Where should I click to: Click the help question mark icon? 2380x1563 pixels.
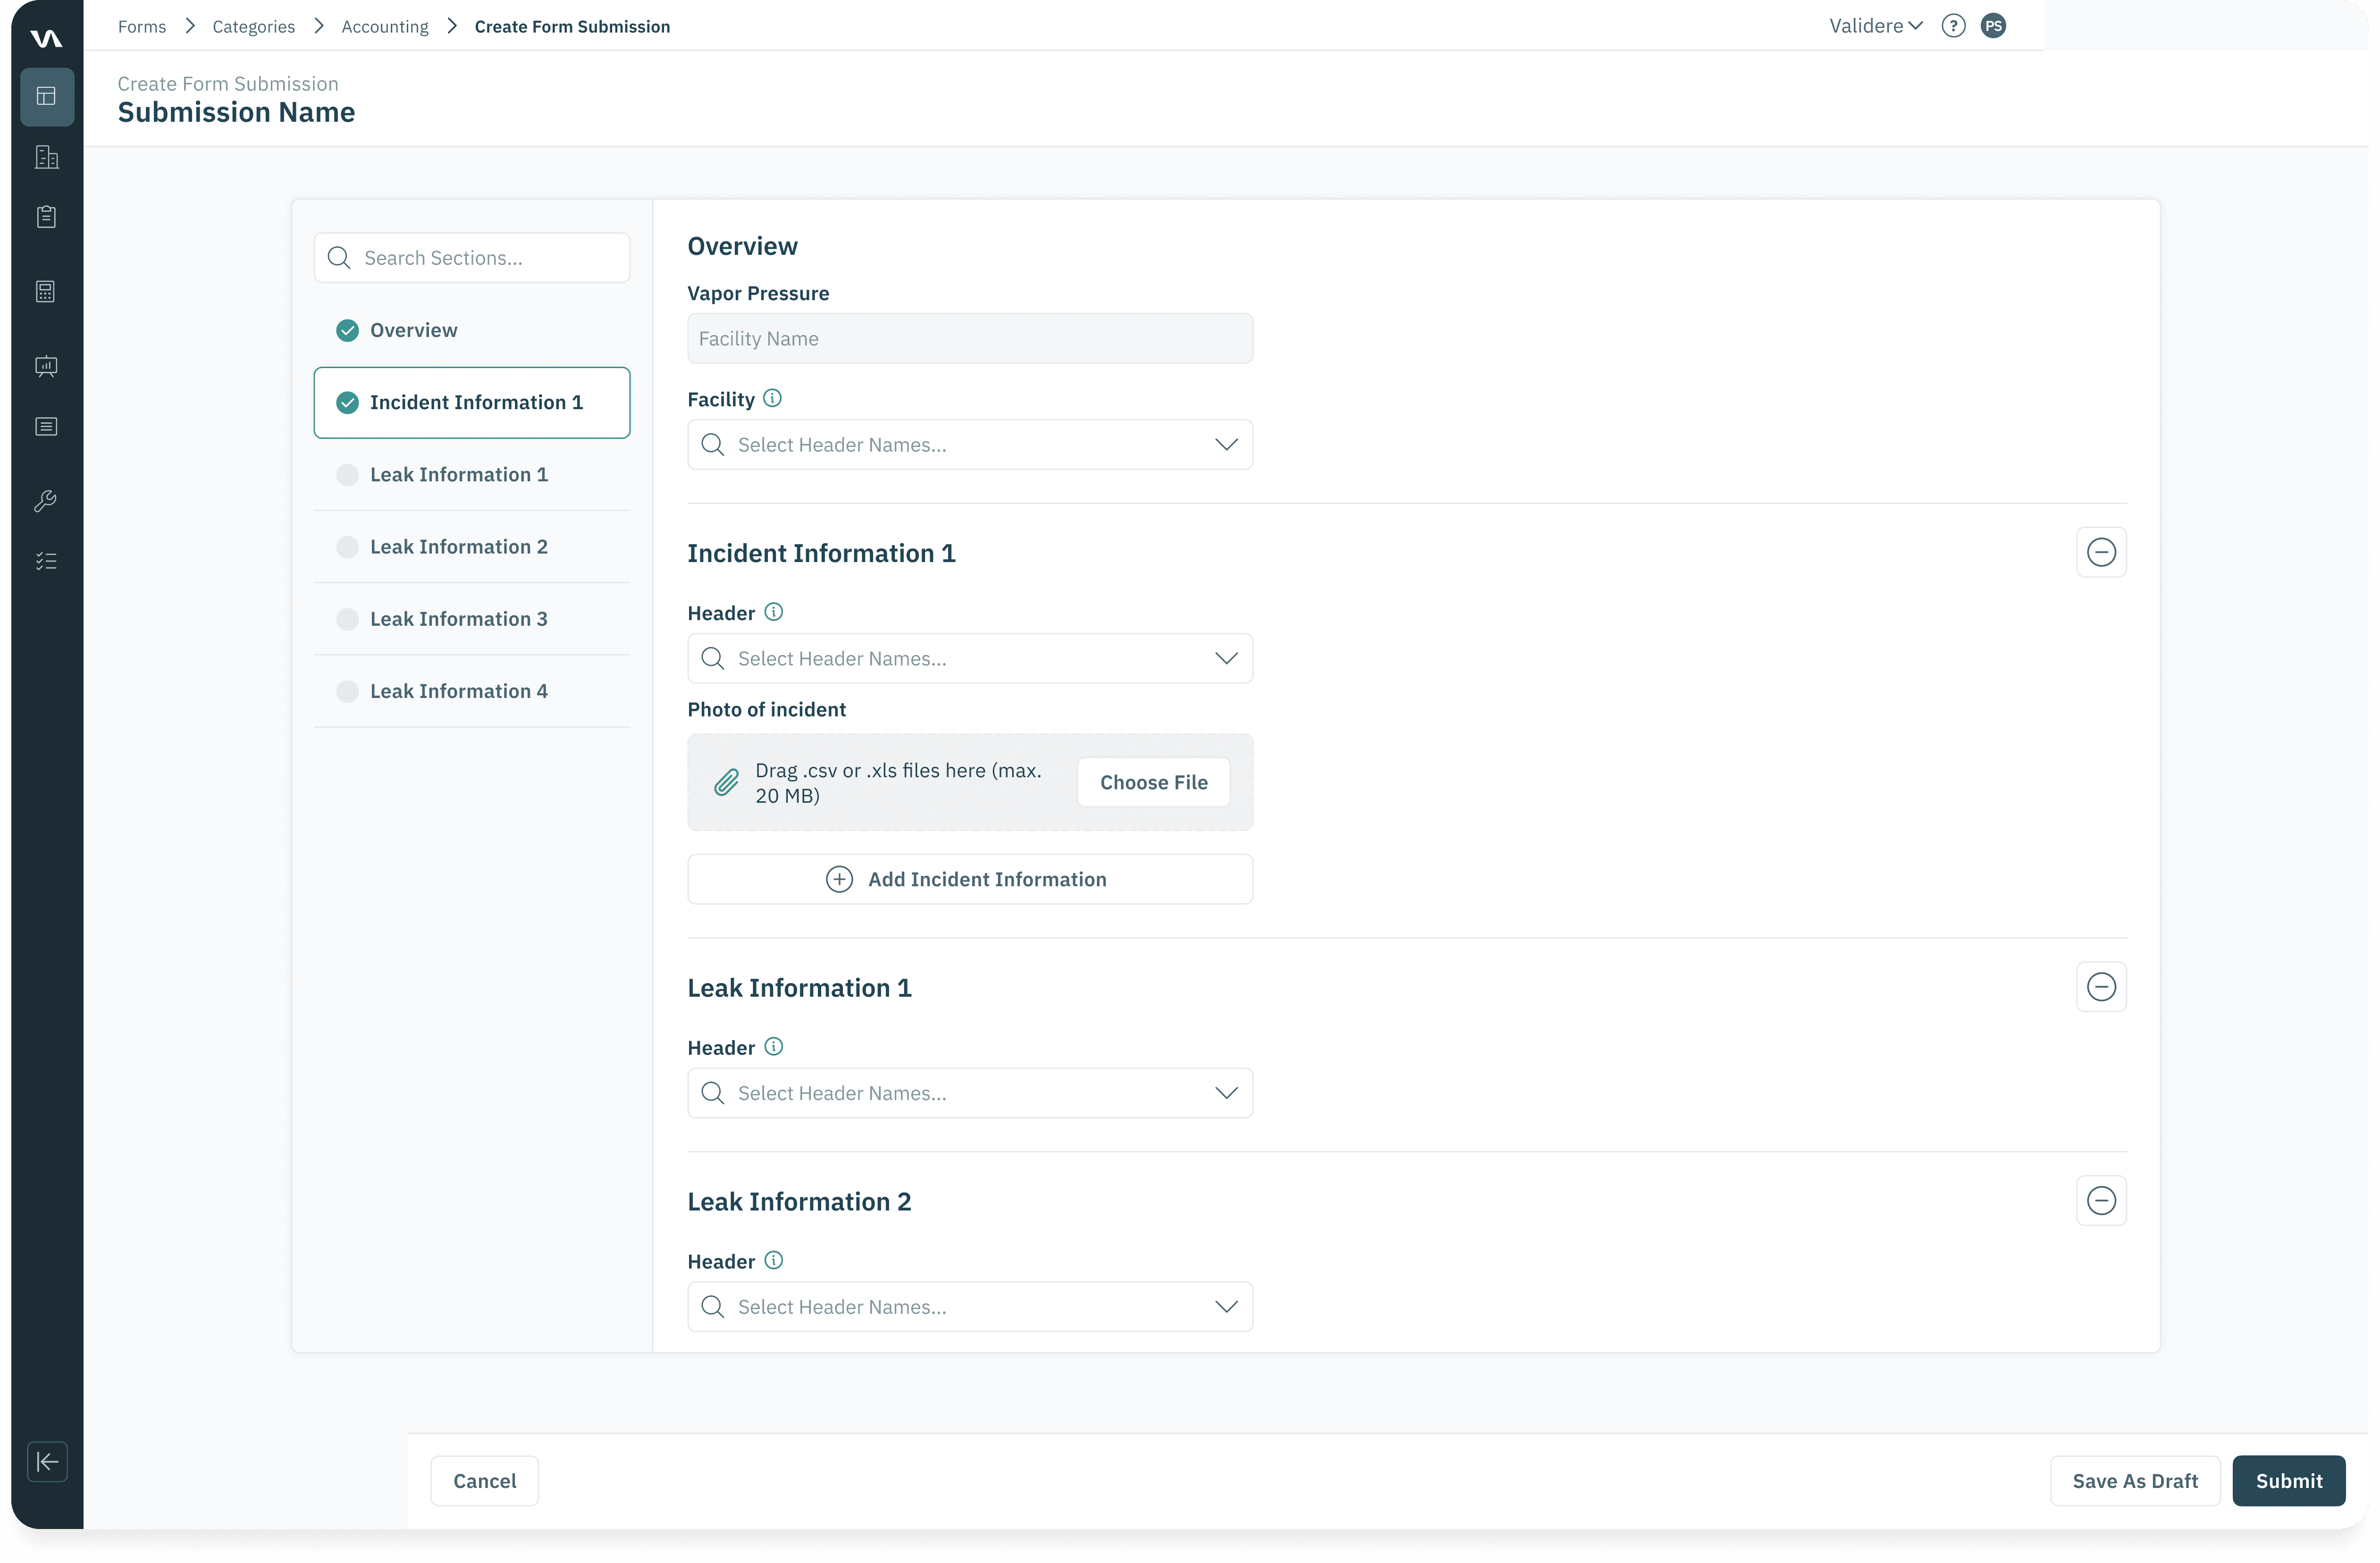pos(1953,26)
